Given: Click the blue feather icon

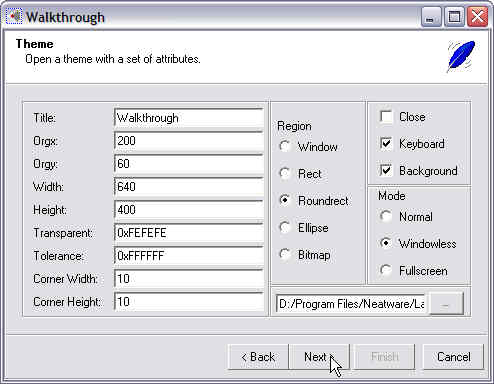Looking at the screenshot, I should tap(461, 56).
